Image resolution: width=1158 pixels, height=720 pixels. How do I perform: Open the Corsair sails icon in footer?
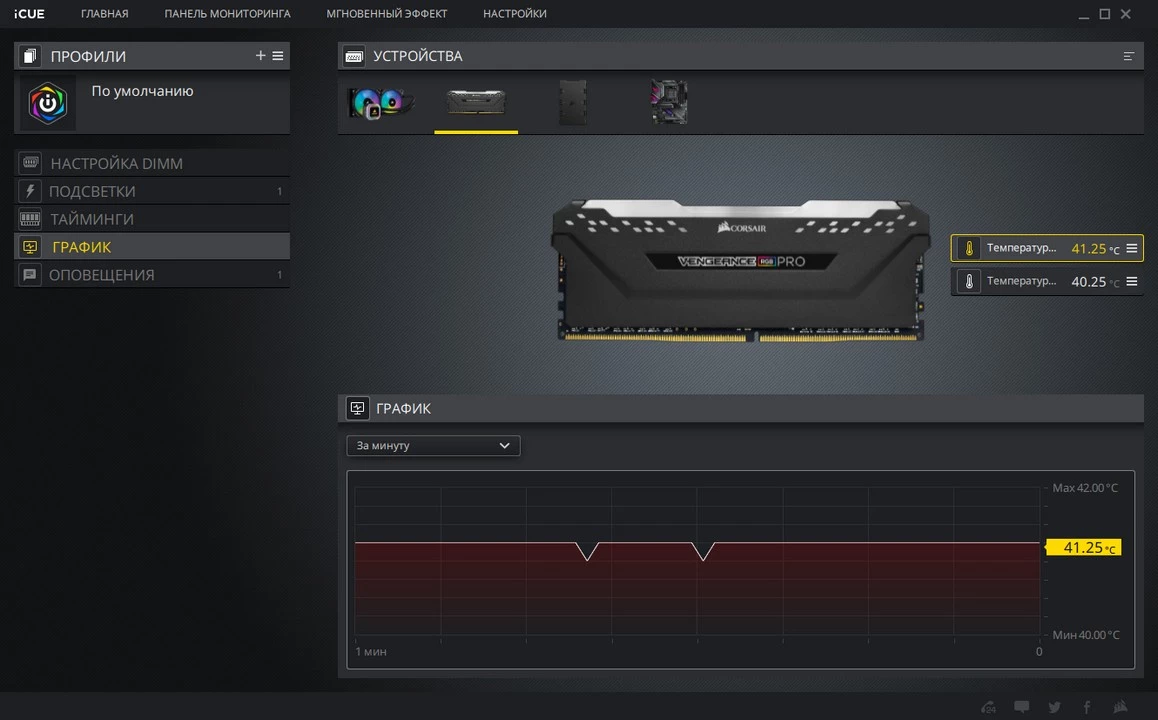[1120, 706]
